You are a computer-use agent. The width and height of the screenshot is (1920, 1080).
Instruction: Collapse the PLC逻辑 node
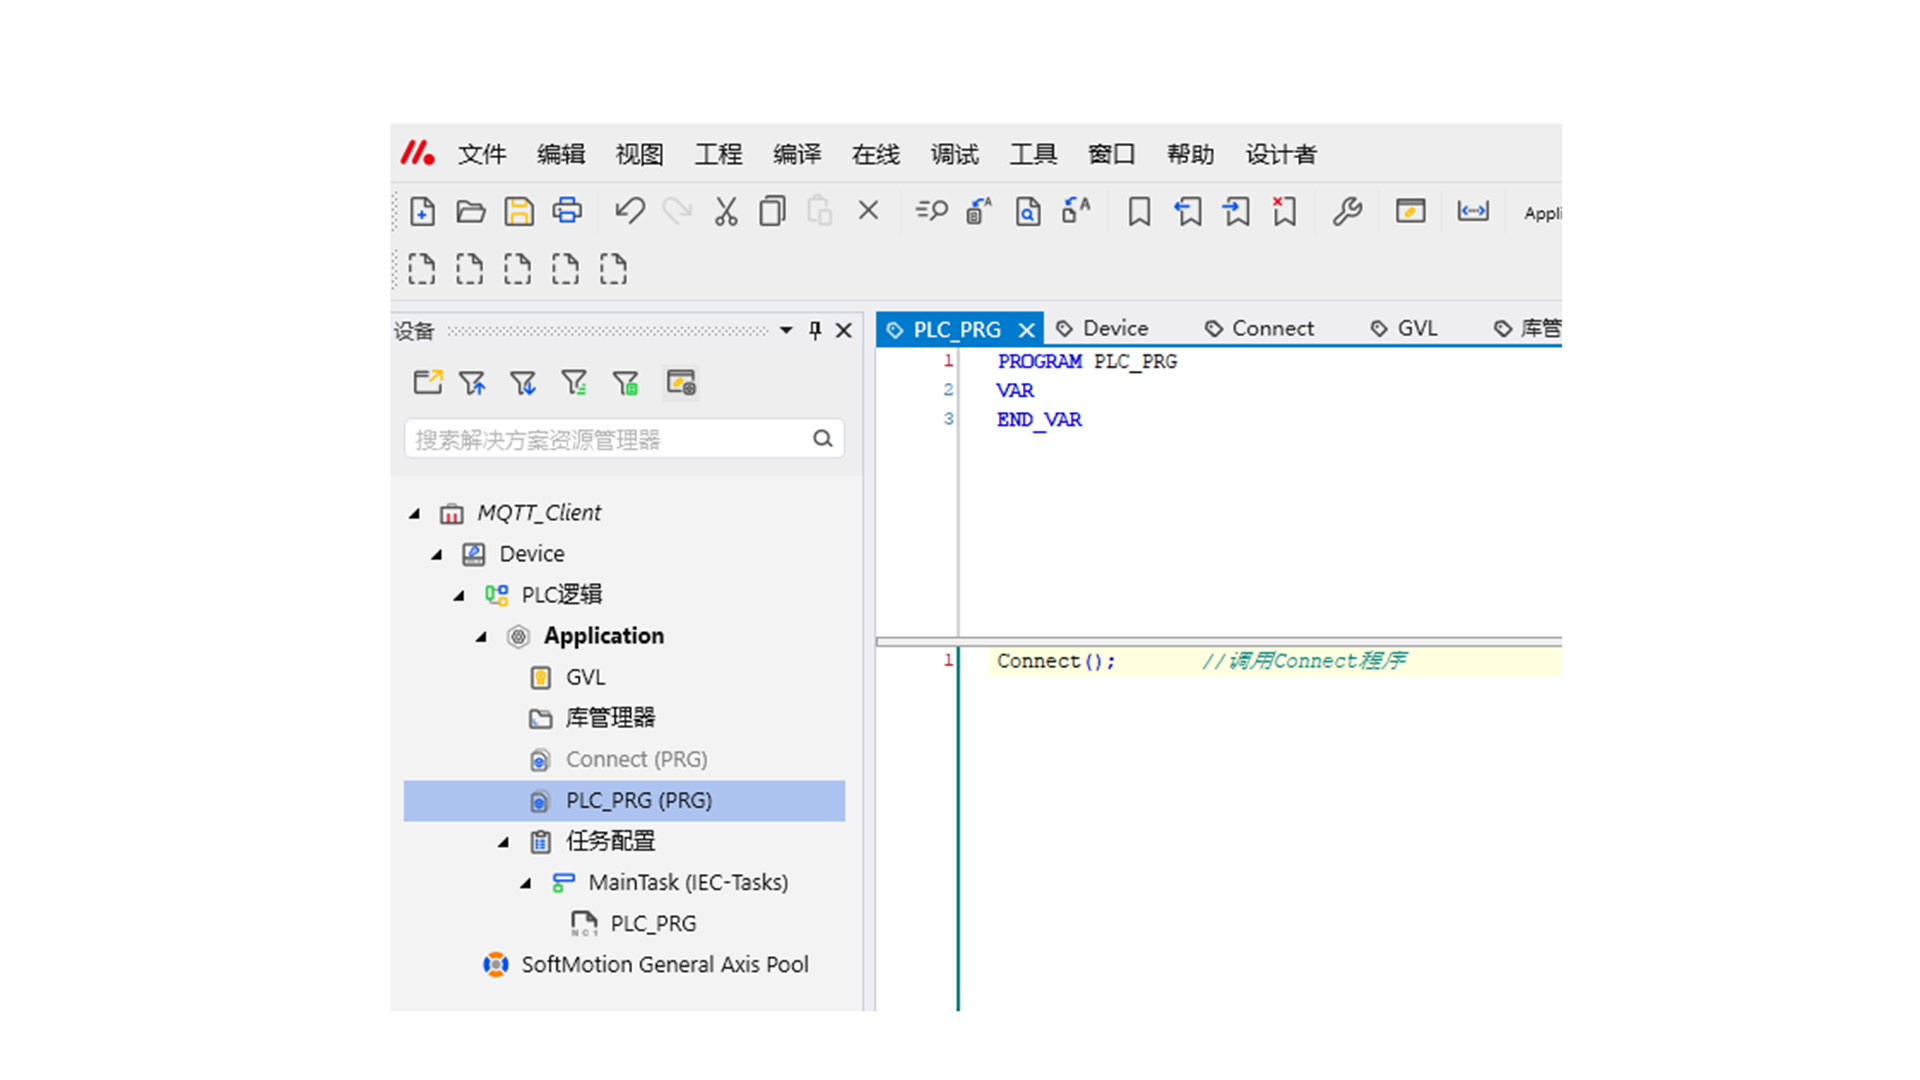(459, 595)
